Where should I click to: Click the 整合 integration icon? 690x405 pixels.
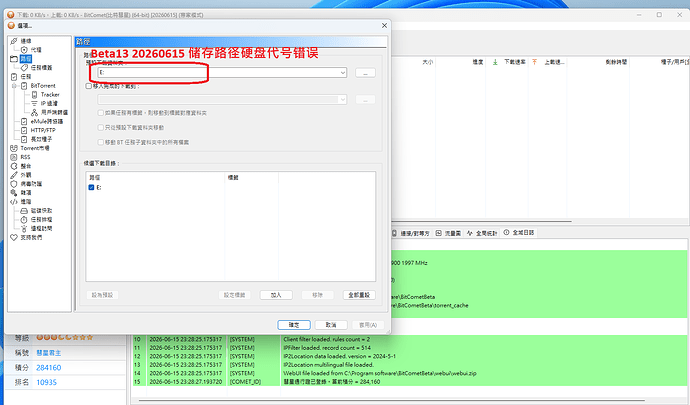[x=14, y=166]
